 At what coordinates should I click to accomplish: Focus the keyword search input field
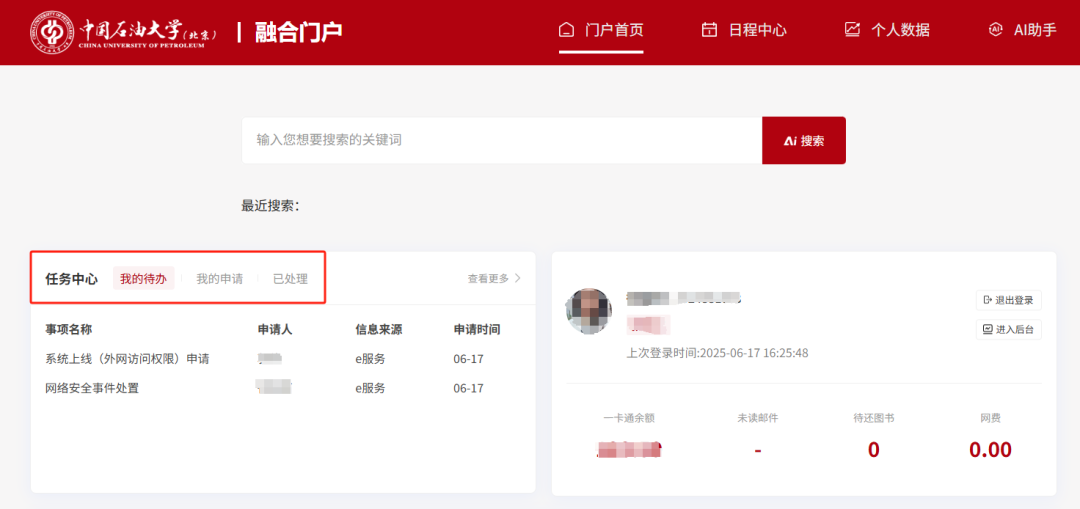(500, 140)
